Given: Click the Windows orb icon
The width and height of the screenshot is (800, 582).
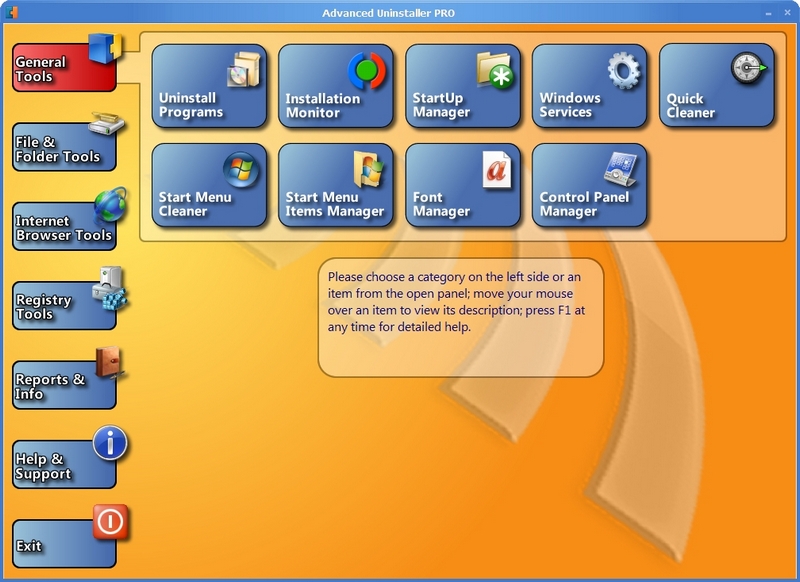Looking at the screenshot, I should [x=241, y=169].
